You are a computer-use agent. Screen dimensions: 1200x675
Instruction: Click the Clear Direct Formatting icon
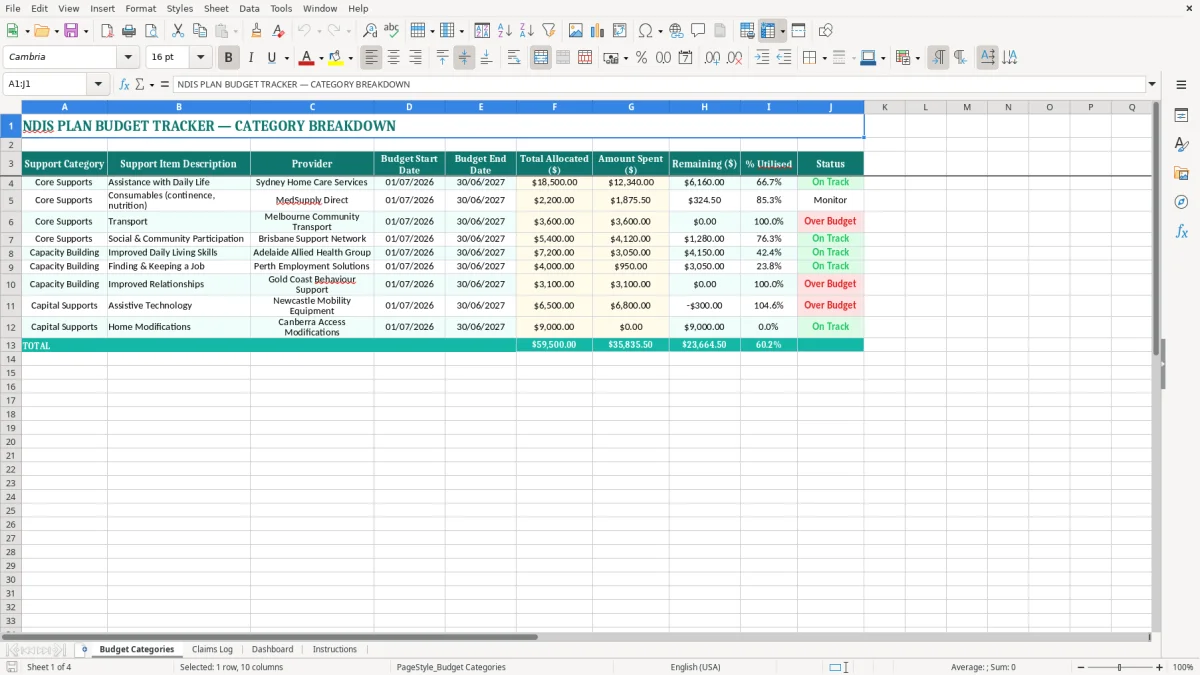[x=279, y=31]
